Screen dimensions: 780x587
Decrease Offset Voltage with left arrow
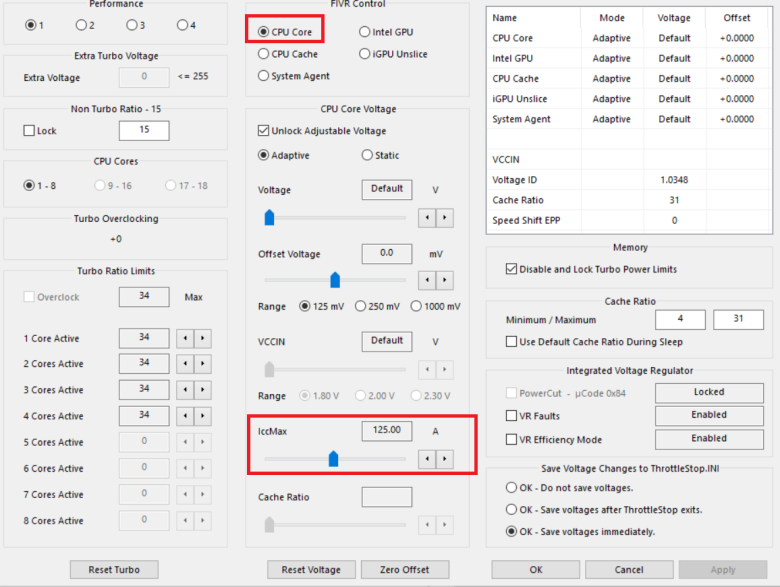[427, 280]
